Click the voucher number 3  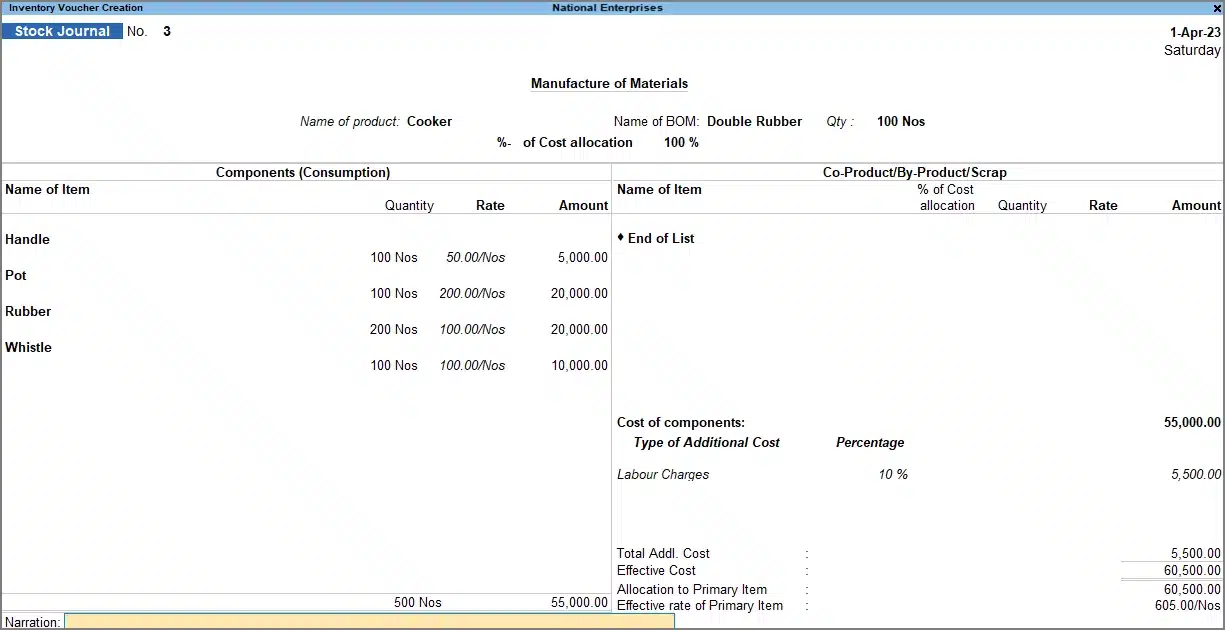tap(167, 31)
